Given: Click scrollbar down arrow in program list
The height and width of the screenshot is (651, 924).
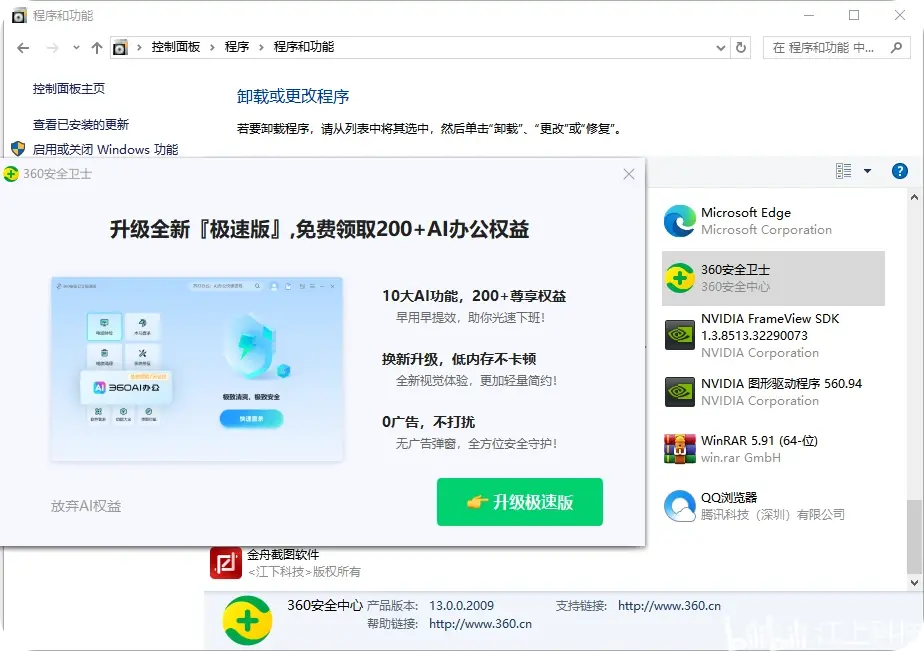Looking at the screenshot, I should (x=914, y=583).
